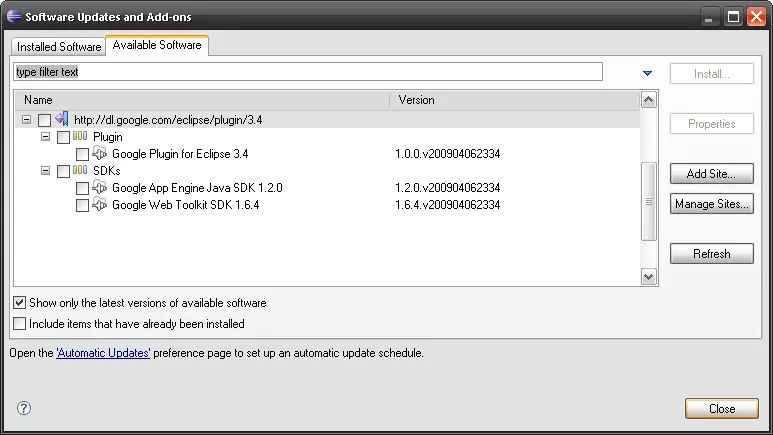Image resolution: width=773 pixels, height=435 pixels.
Task: Select Google App Engine Java SDK 1.2.0 text
Action: coord(197,187)
